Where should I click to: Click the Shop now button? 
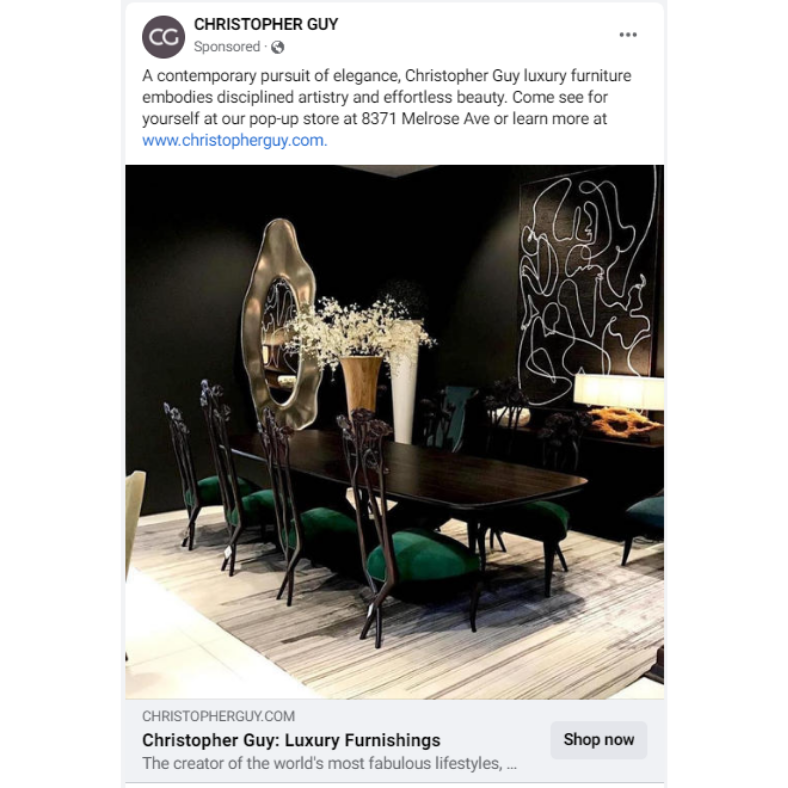coord(599,740)
